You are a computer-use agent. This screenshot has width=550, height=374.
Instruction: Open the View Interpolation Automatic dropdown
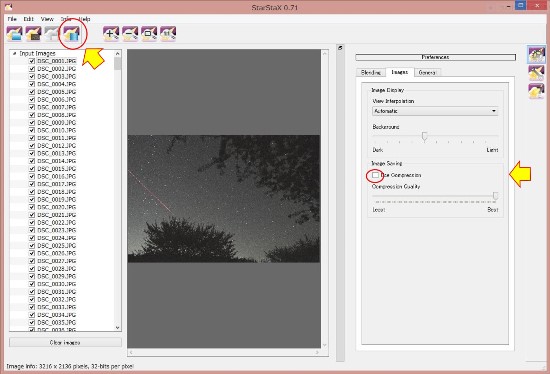click(435, 111)
